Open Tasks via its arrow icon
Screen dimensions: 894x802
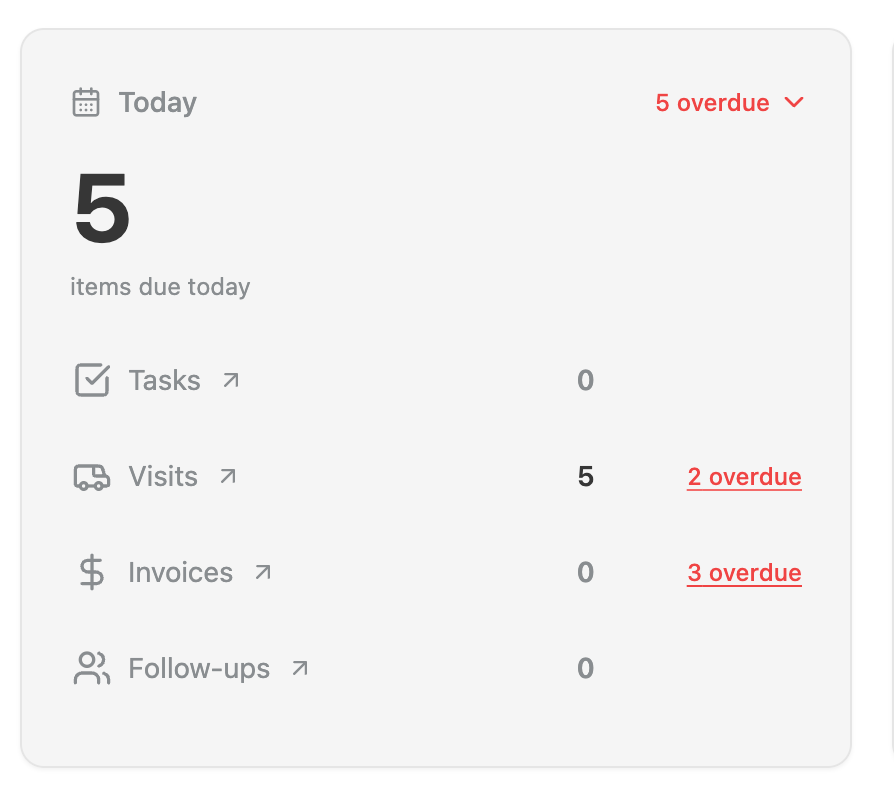tap(231, 380)
